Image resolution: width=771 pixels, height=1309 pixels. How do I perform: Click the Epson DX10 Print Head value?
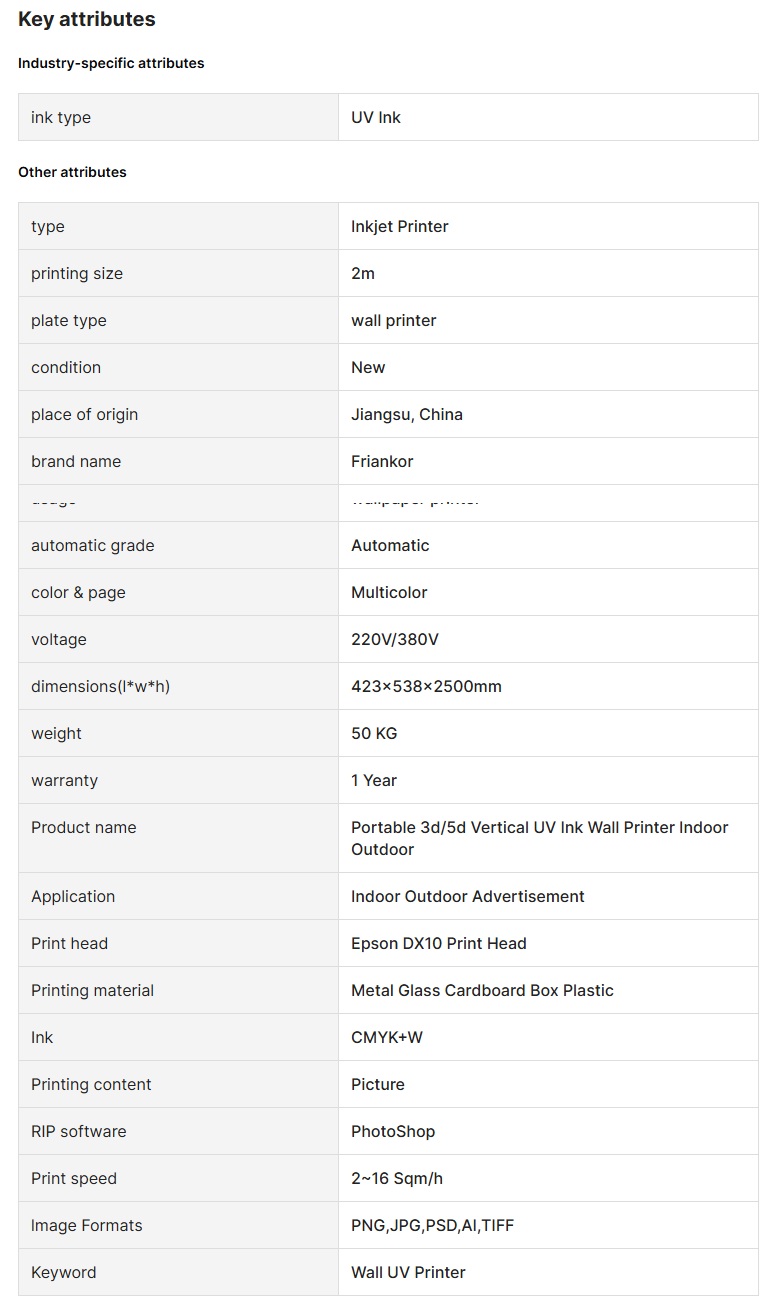coord(438,943)
